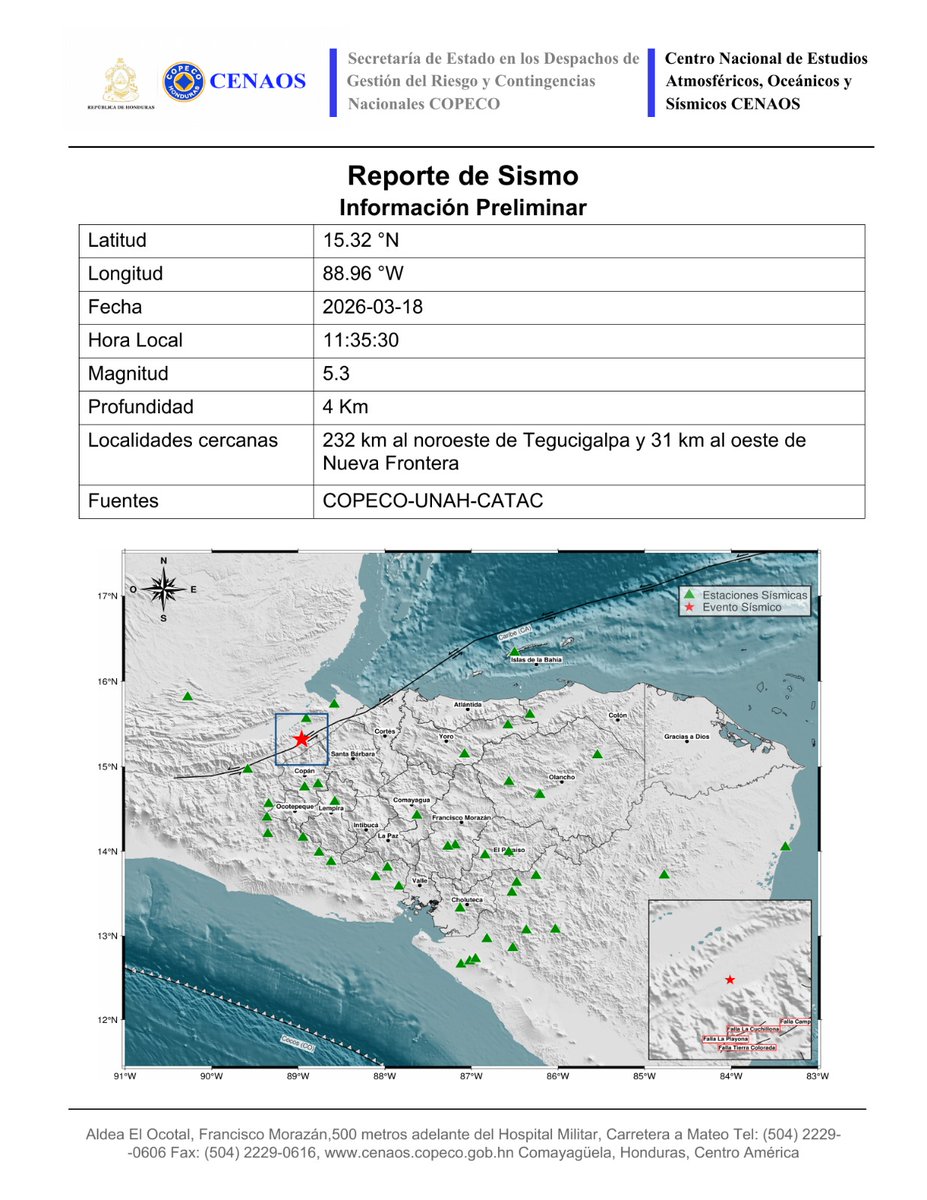Click the Reporte de Sismo title

click(x=463, y=176)
